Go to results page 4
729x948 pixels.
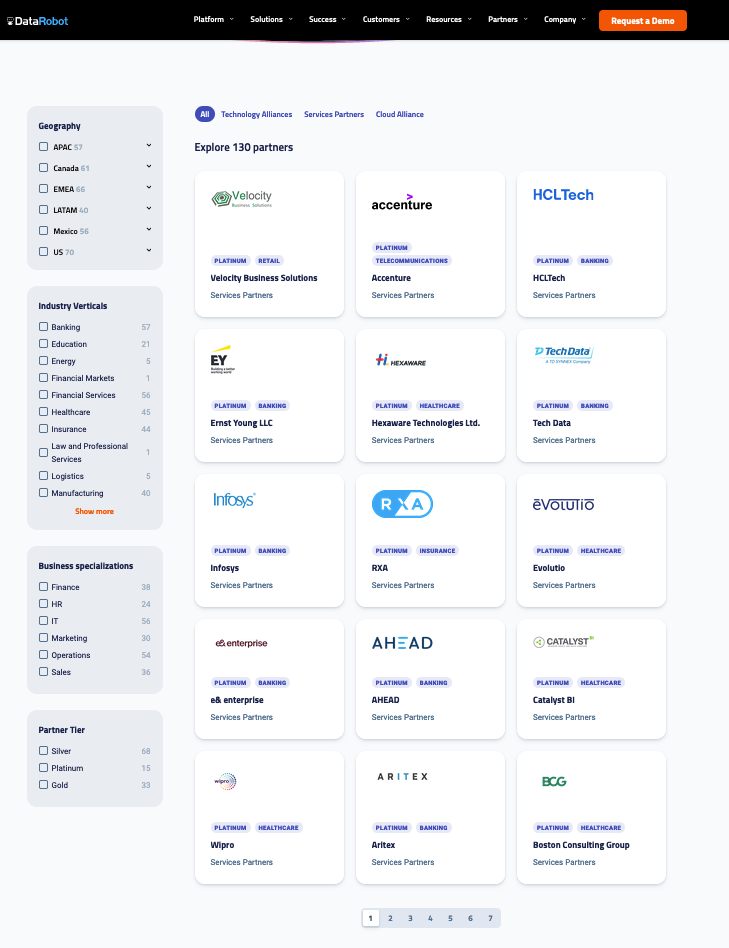(x=430, y=918)
